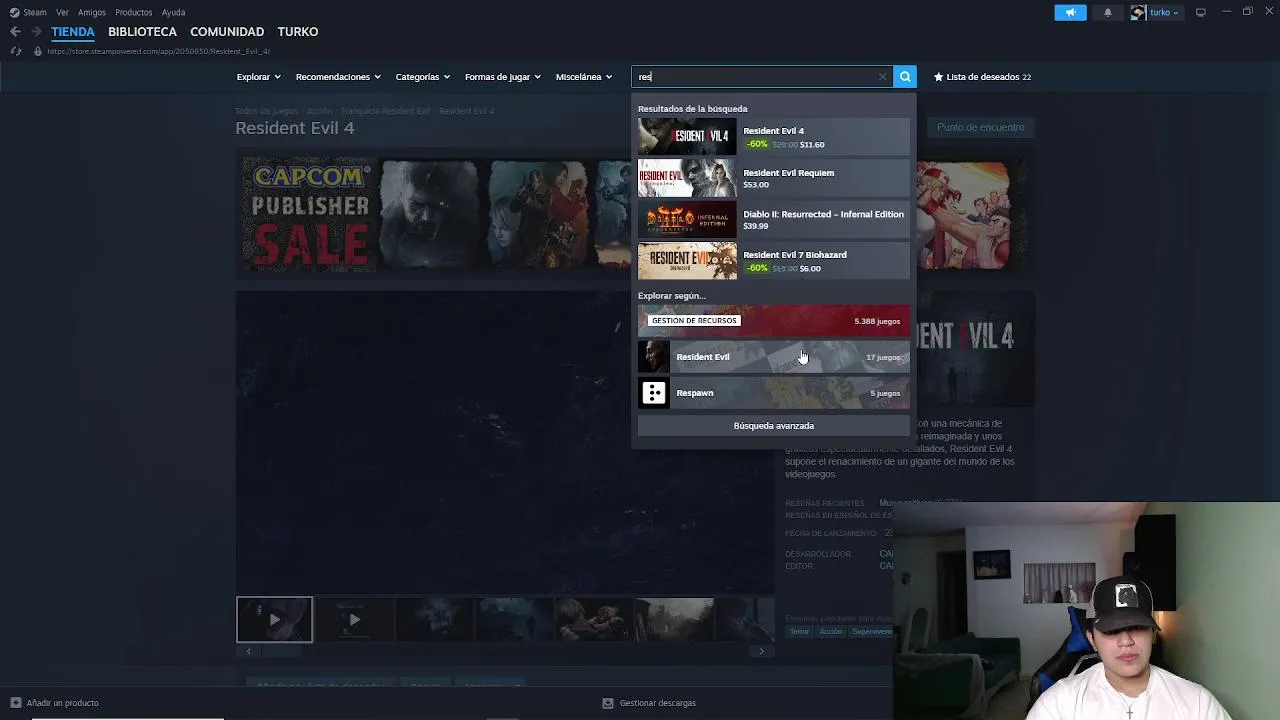Browse the Resident Evil franchise suggestion

pos(774,357)
